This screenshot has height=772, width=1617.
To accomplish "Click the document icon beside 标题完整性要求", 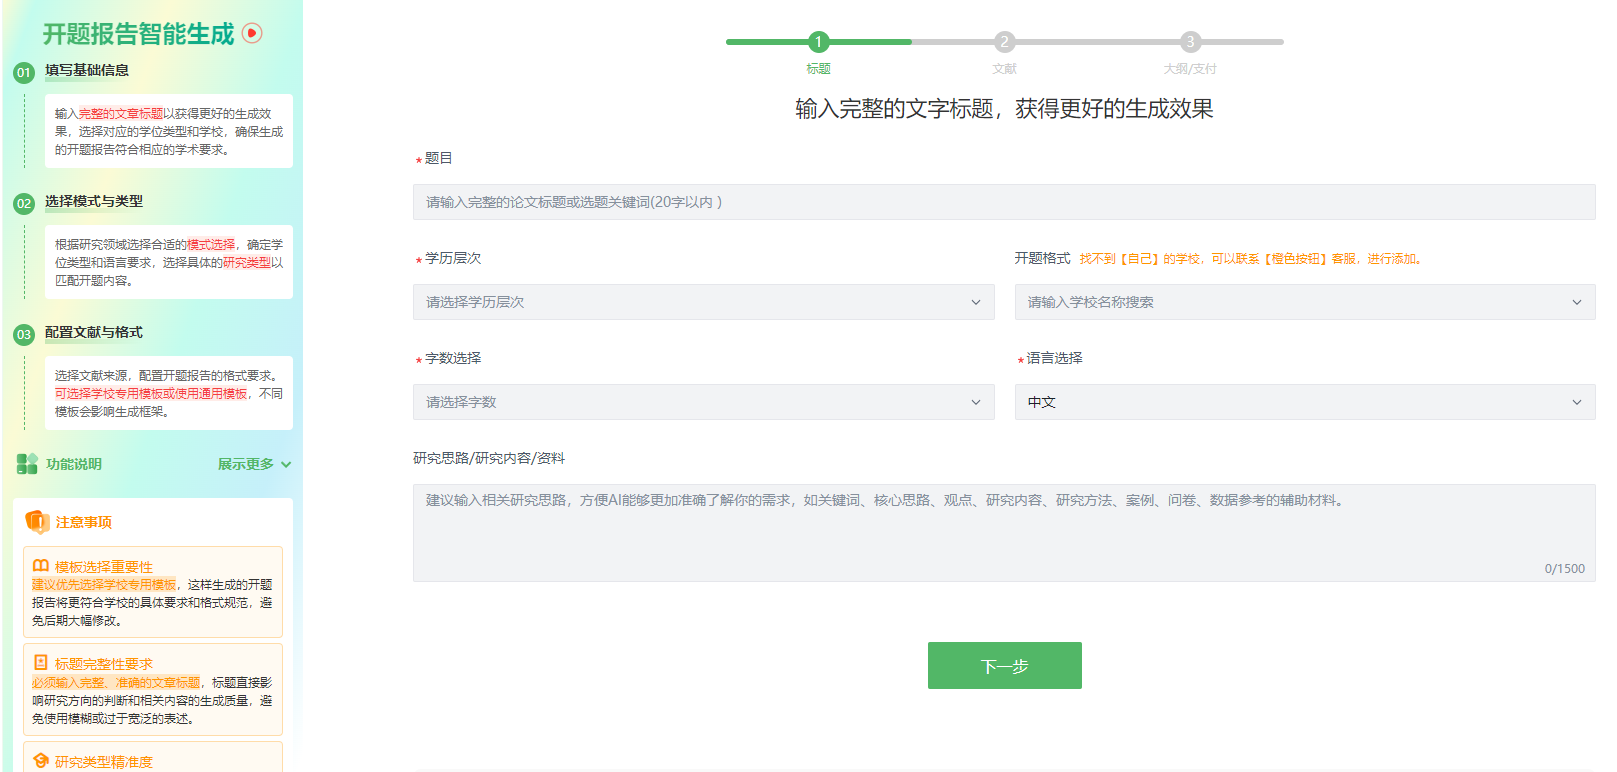I will (41, 663).
